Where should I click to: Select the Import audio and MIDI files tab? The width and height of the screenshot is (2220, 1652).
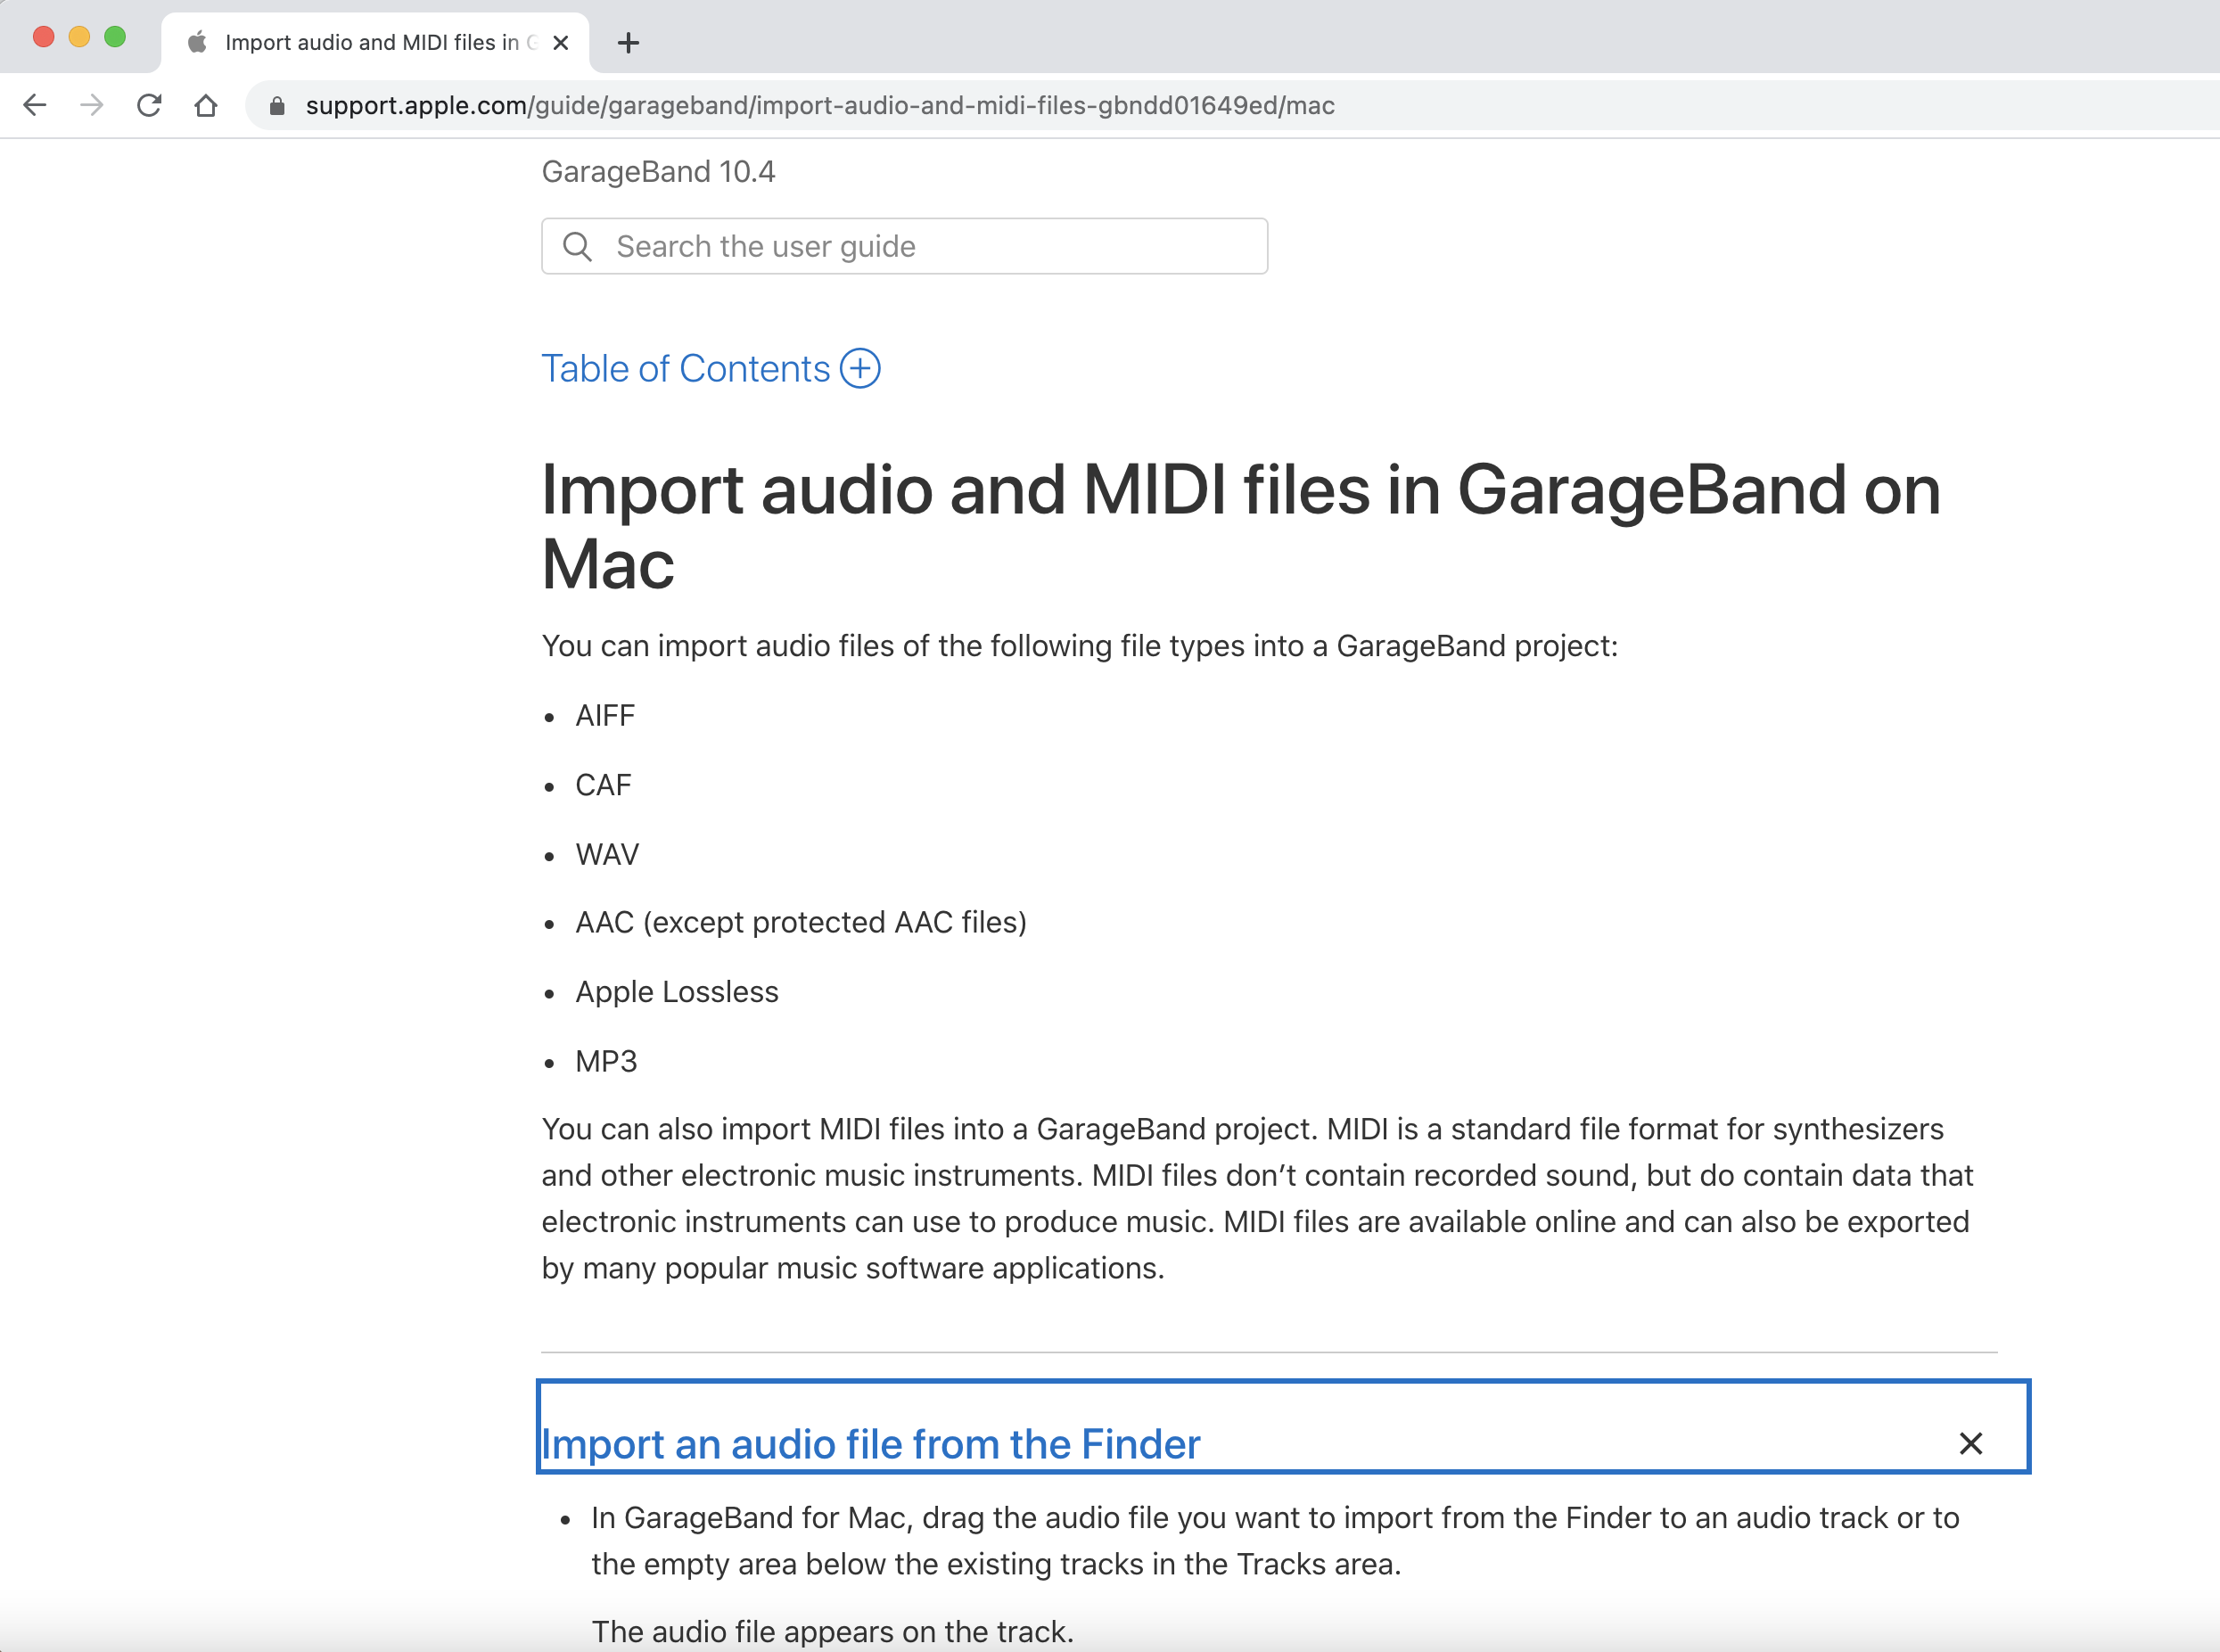click(372, 43)
